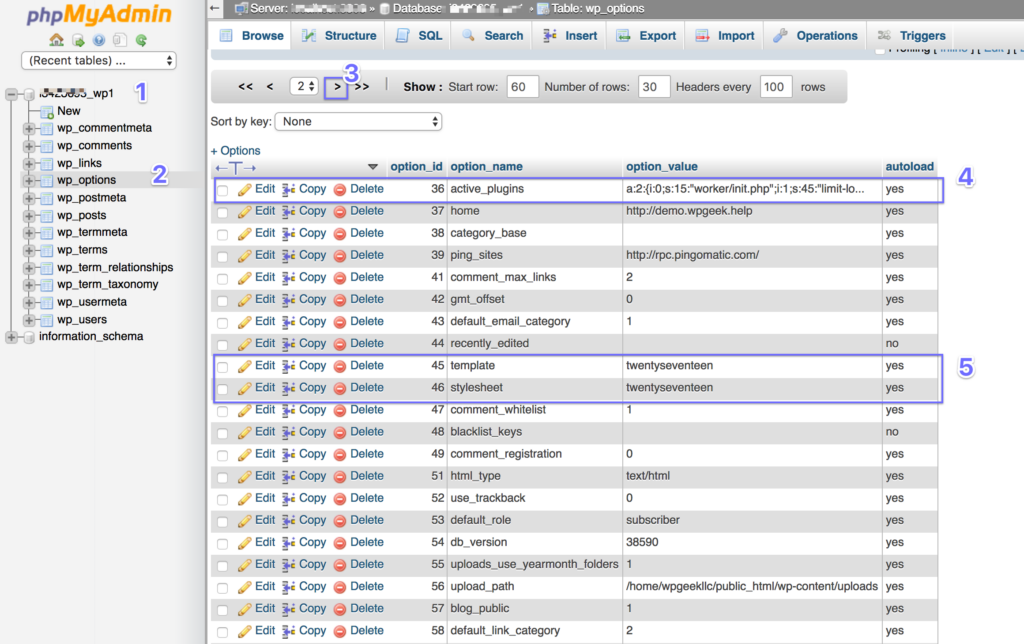Click the reload navigation panel icon
1024x644 pixels.
[x=141, y=40]
